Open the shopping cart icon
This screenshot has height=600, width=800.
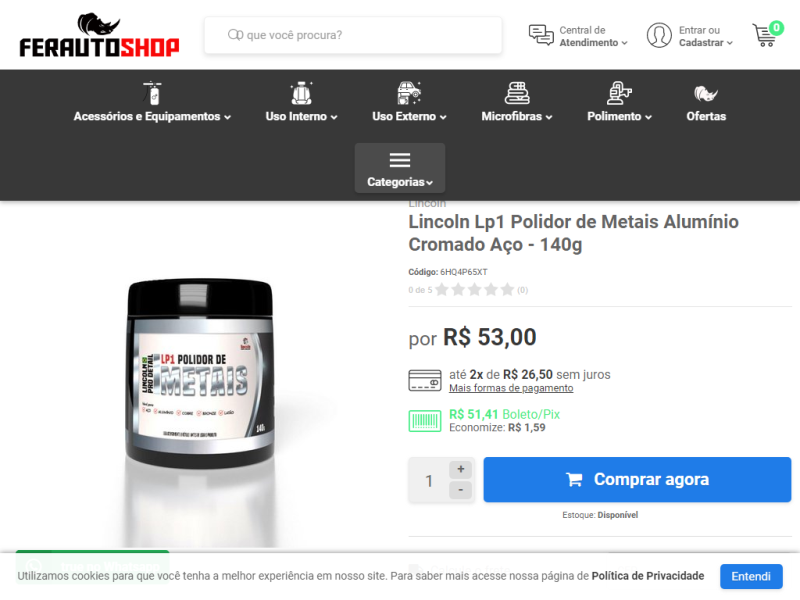click(x=766, y=34)
